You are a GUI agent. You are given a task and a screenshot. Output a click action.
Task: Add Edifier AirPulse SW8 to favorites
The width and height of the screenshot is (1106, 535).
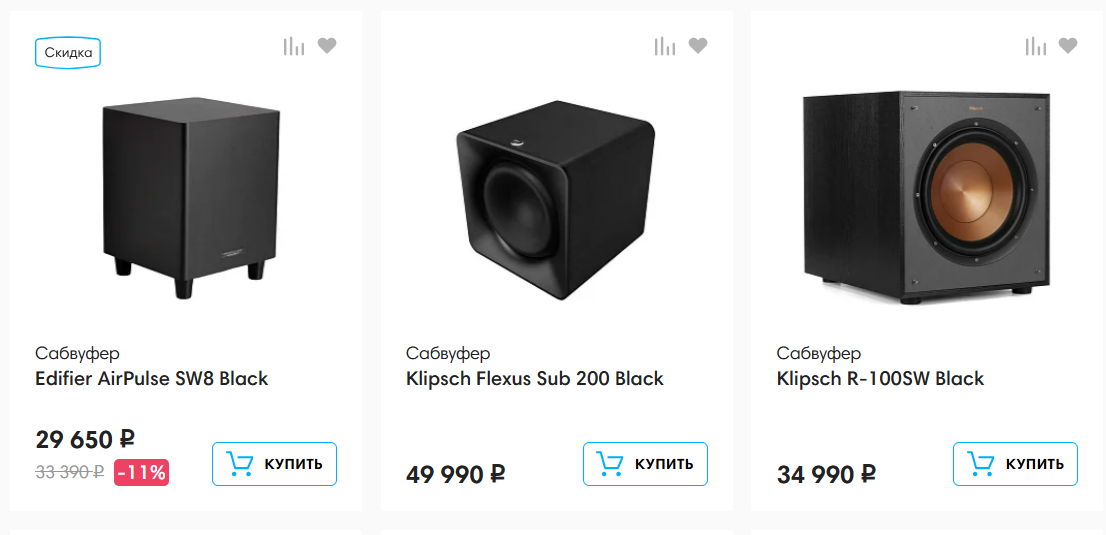tap(327, 45)
